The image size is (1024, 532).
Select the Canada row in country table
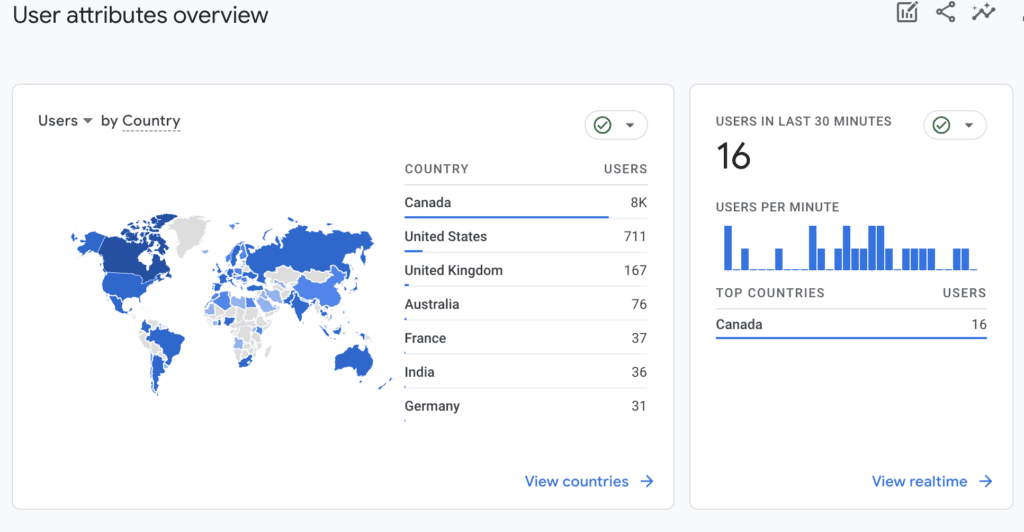coord(526,202)
